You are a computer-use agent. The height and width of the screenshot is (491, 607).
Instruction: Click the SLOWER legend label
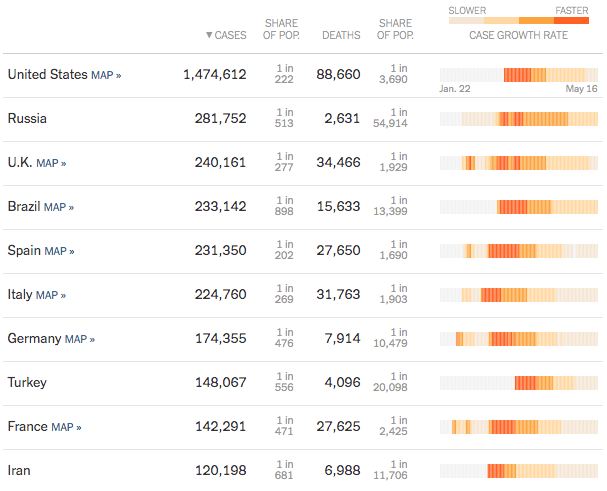[467, 10]
